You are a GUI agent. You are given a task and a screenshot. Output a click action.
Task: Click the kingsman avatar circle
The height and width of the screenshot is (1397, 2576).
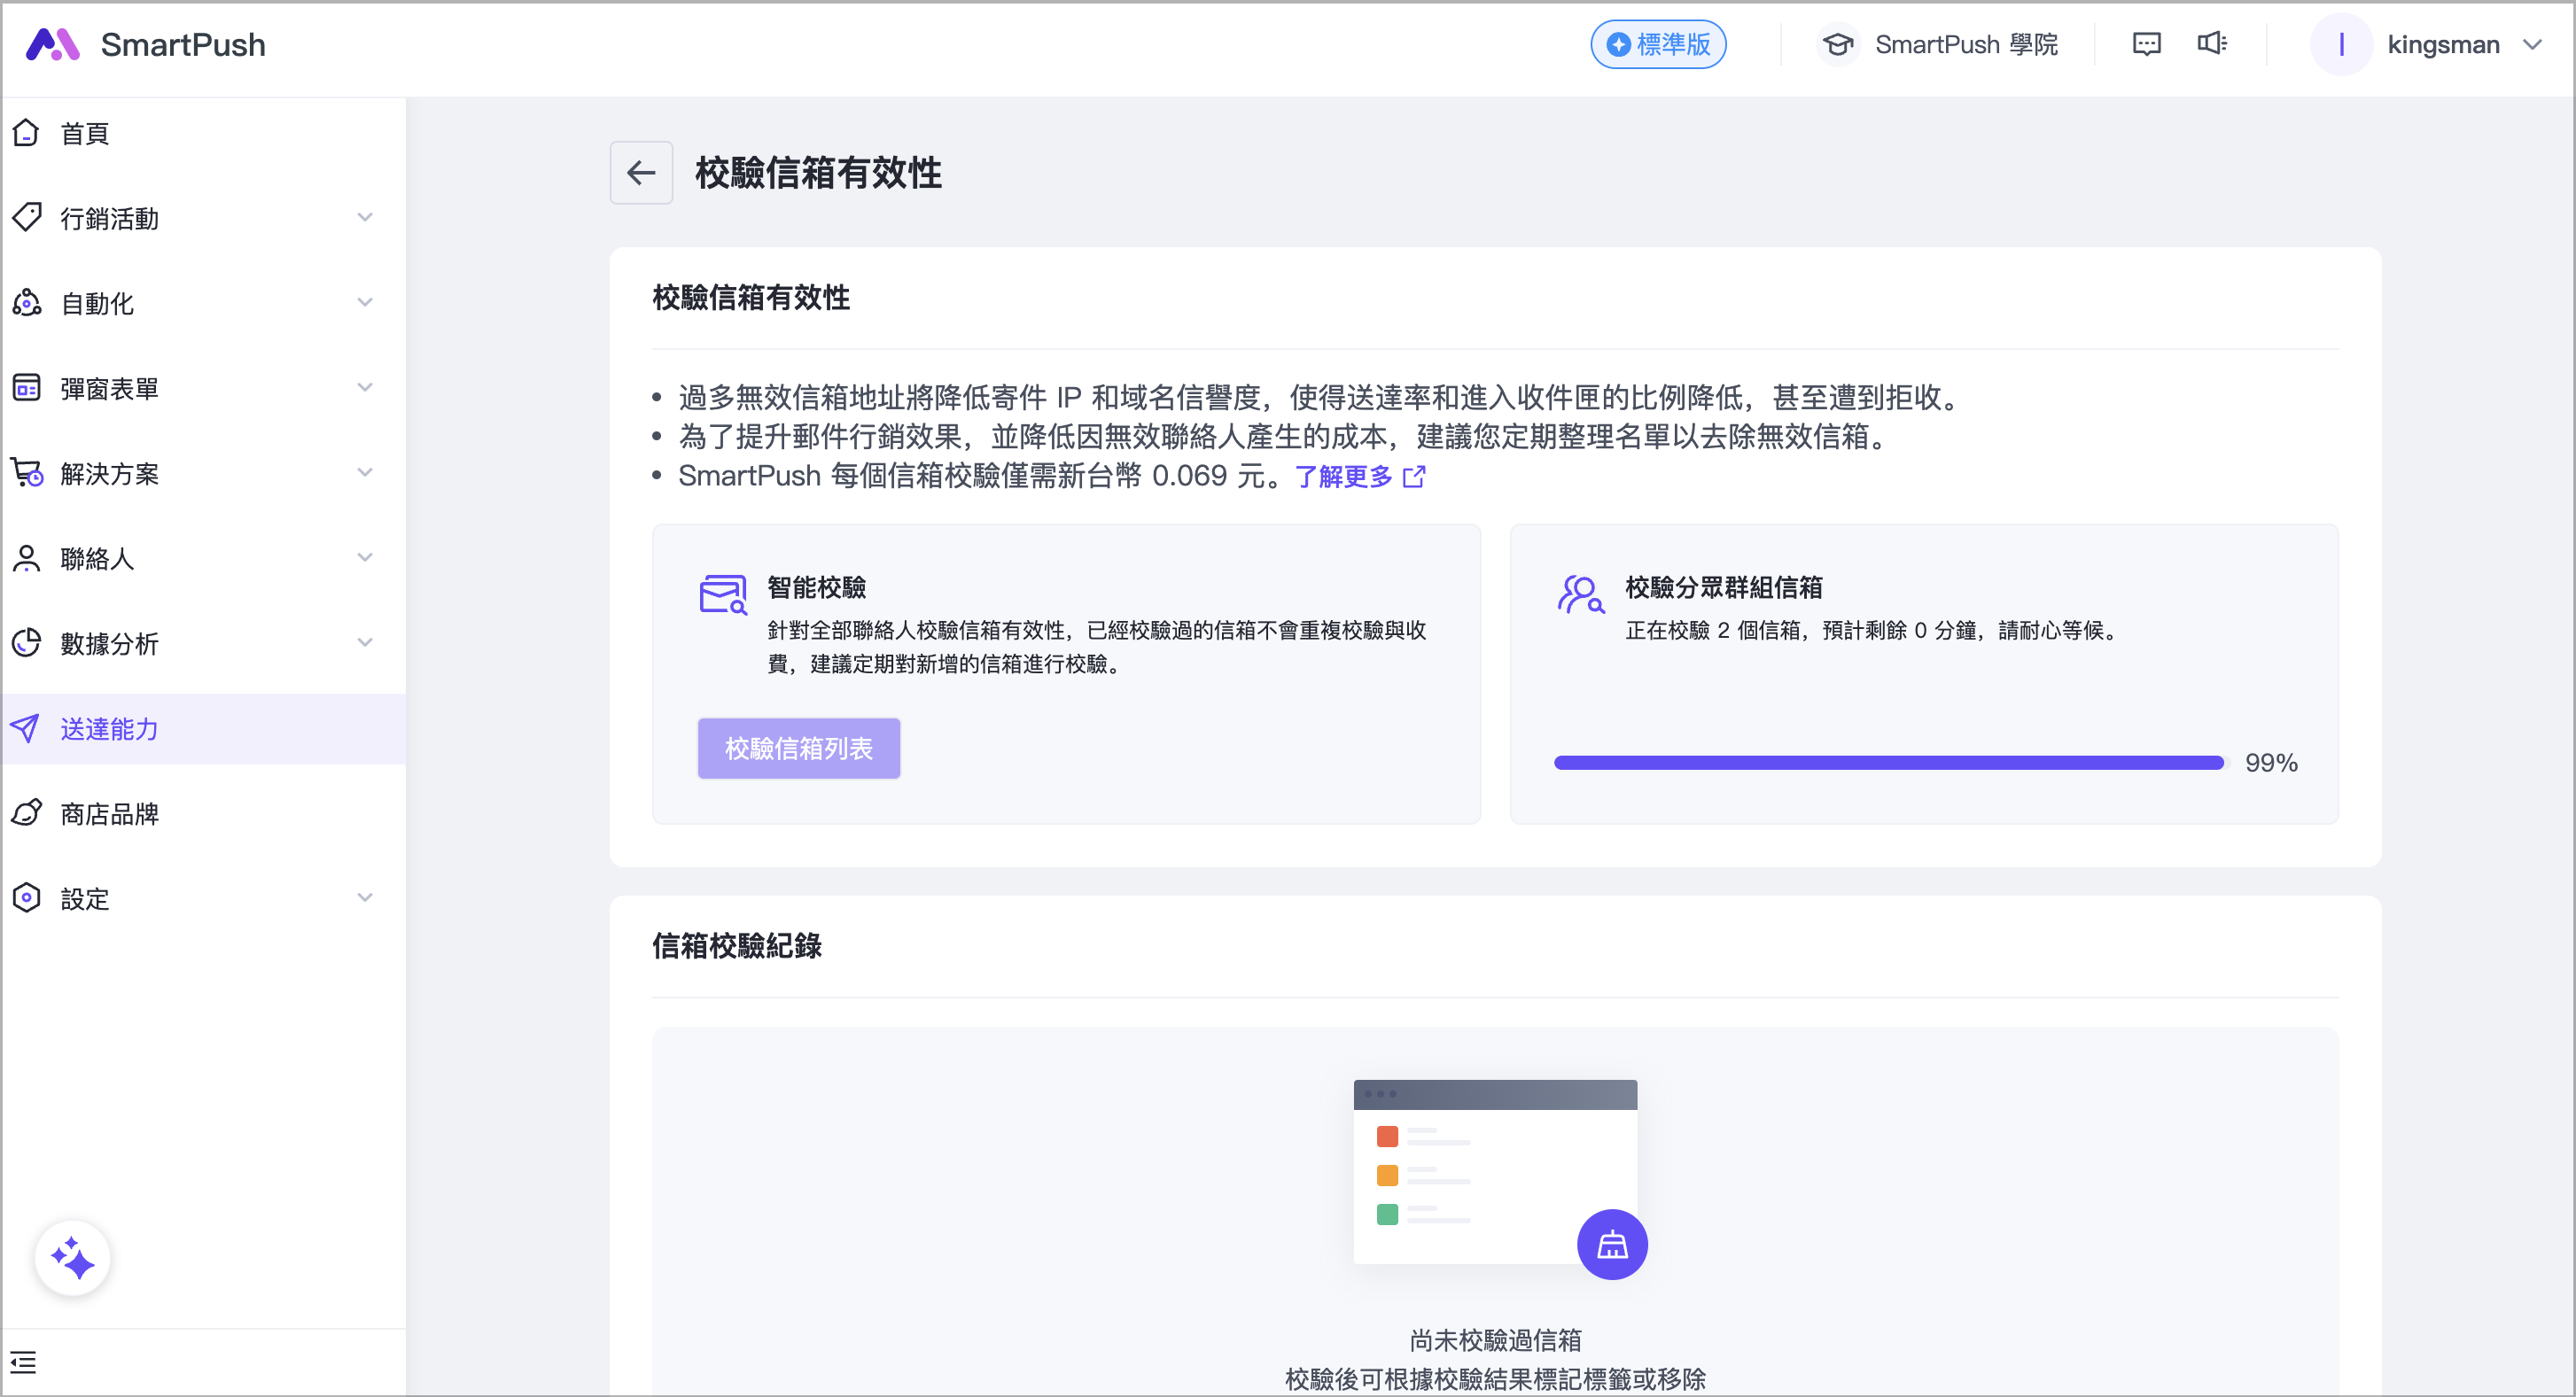point(2340,44)
